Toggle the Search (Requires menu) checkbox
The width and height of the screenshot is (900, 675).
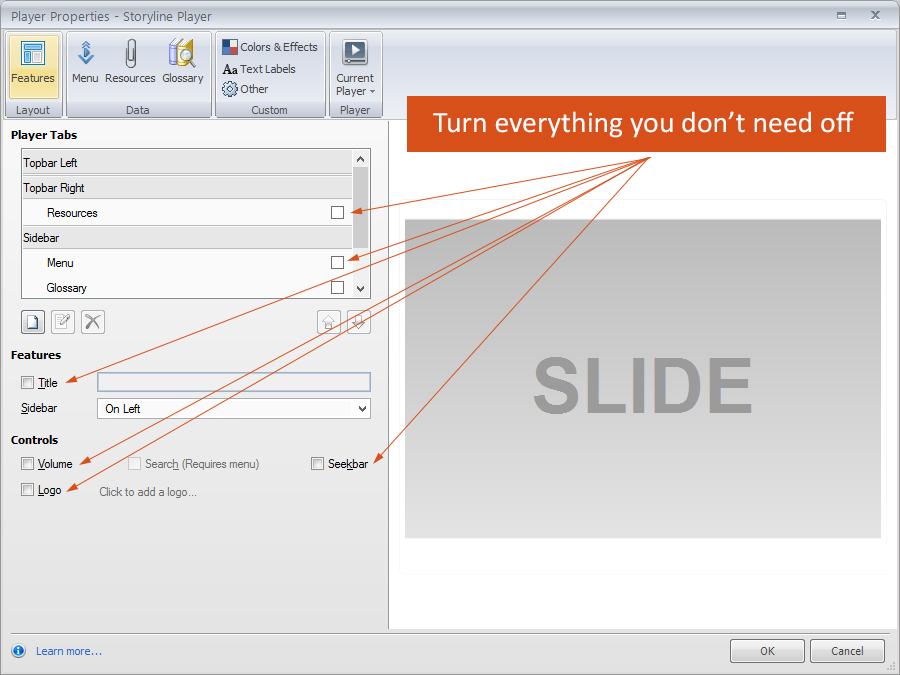[134, 463]
